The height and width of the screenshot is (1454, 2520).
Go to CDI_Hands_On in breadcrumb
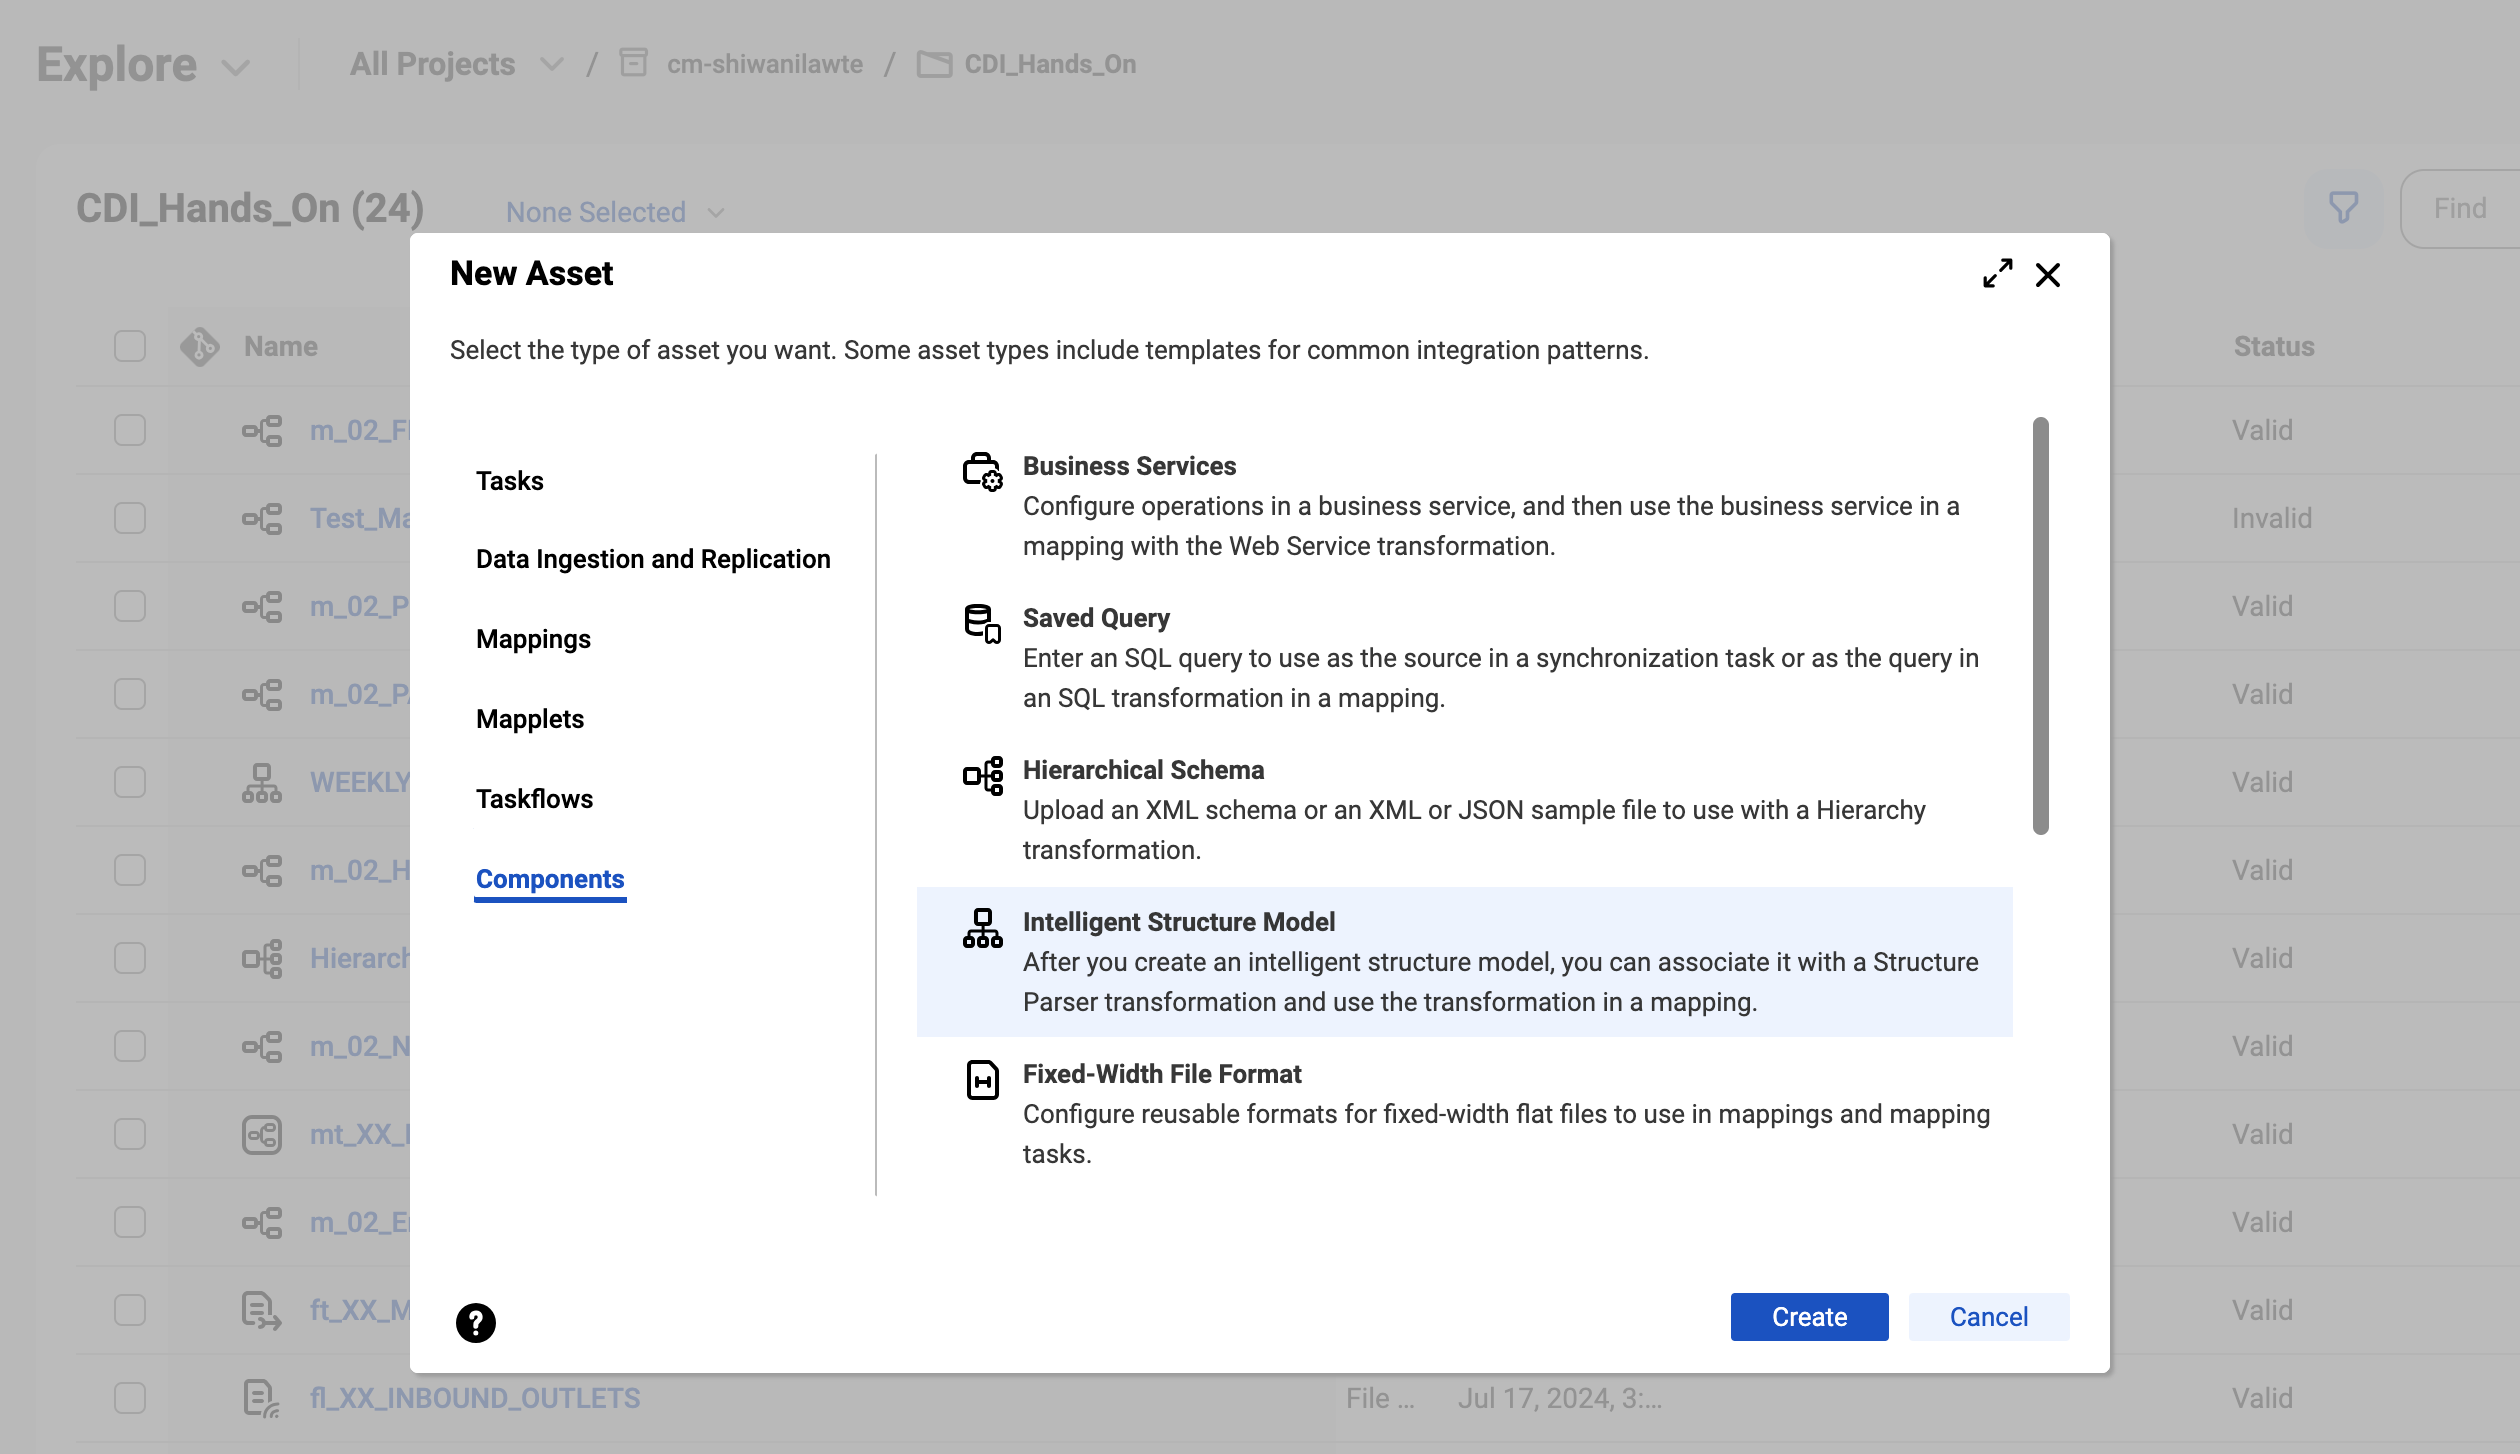(1050, 64)
